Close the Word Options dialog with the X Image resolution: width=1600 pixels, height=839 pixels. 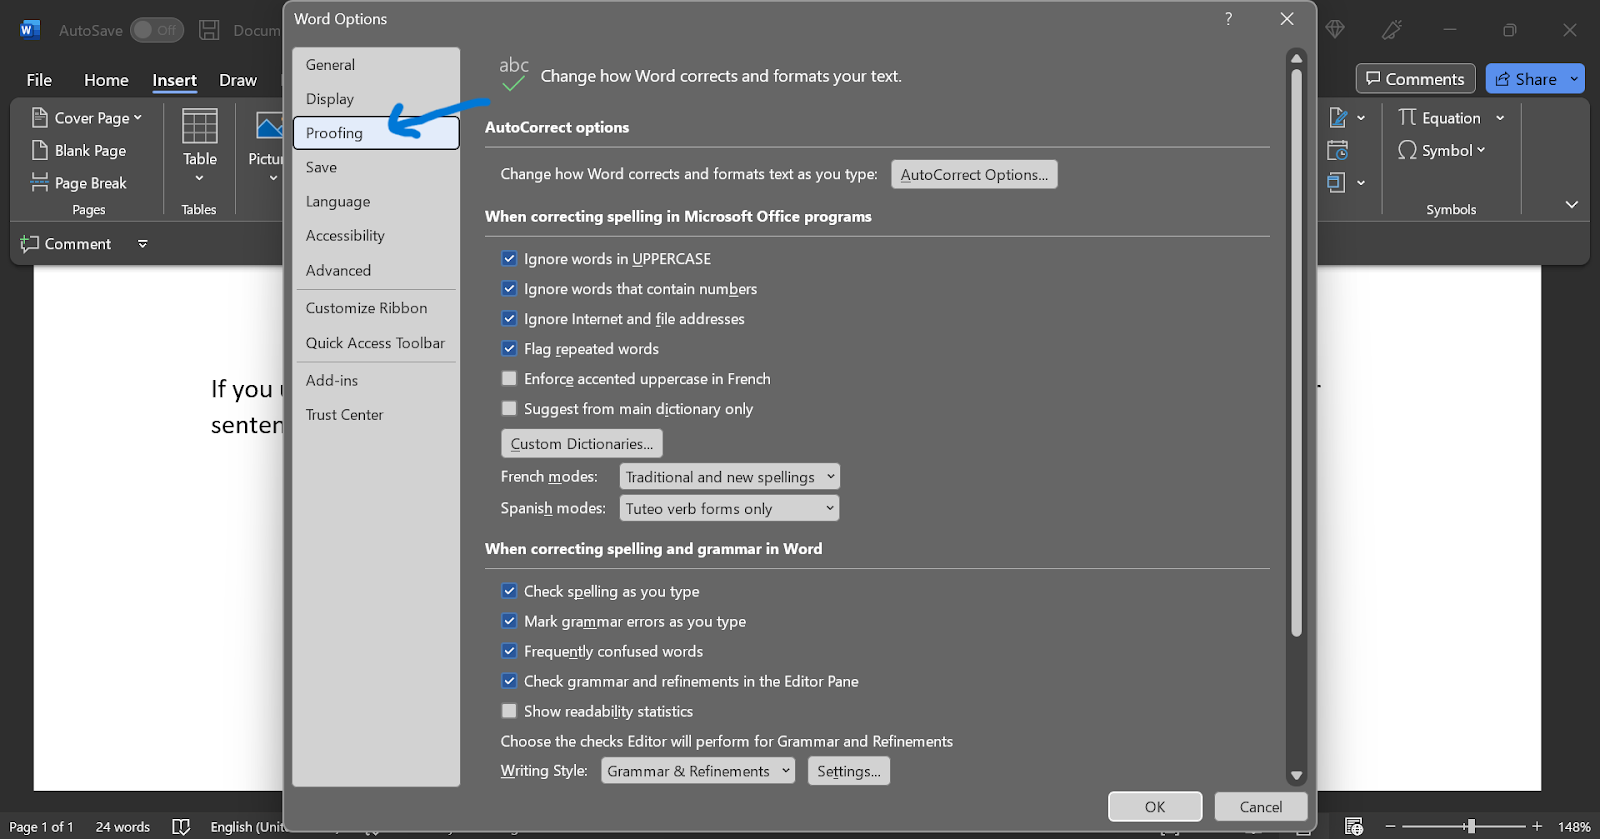click(1287, 19)
